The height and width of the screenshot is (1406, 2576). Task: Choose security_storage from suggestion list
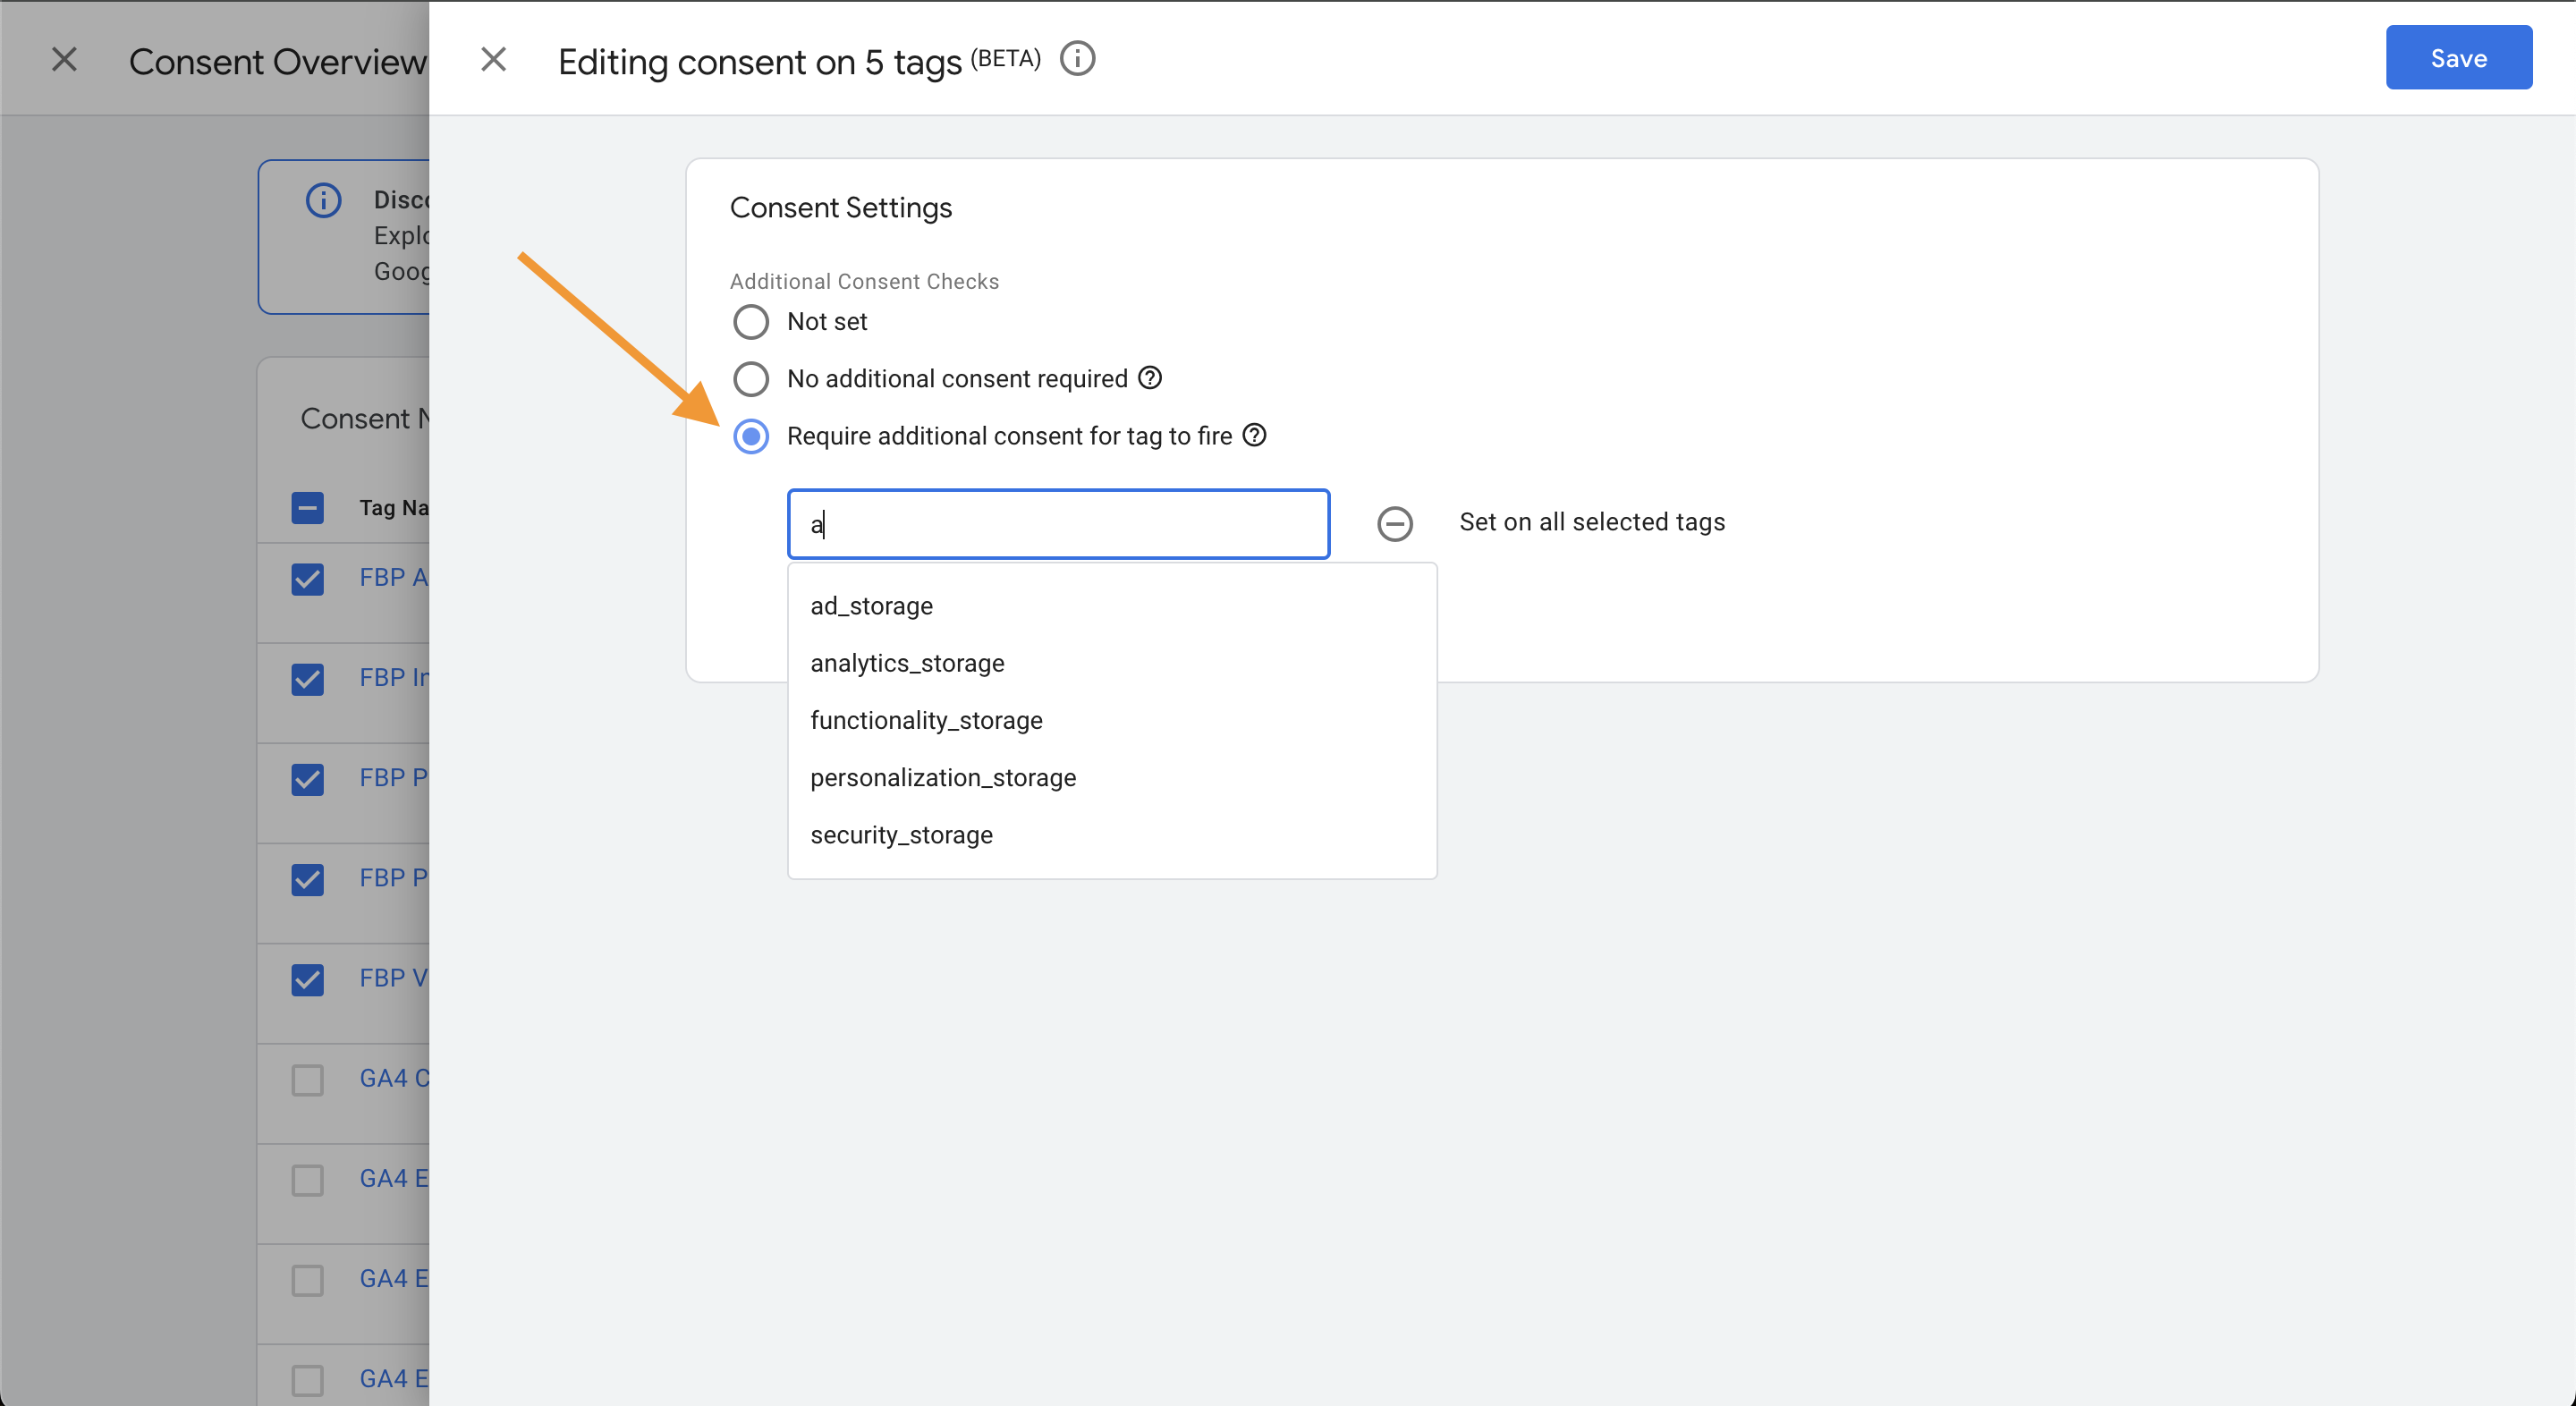click(x=1112, y=835)
